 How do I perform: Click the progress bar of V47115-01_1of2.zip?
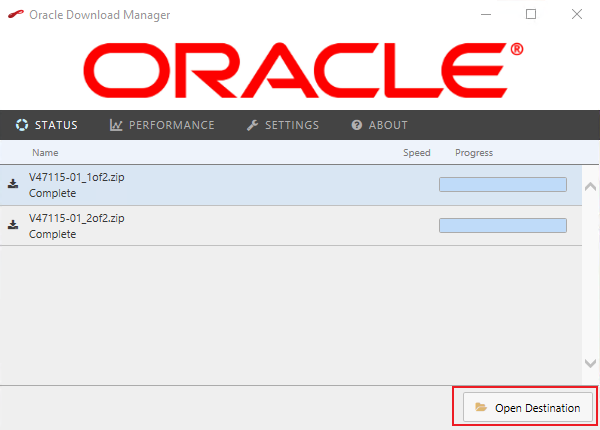point(503,184)
